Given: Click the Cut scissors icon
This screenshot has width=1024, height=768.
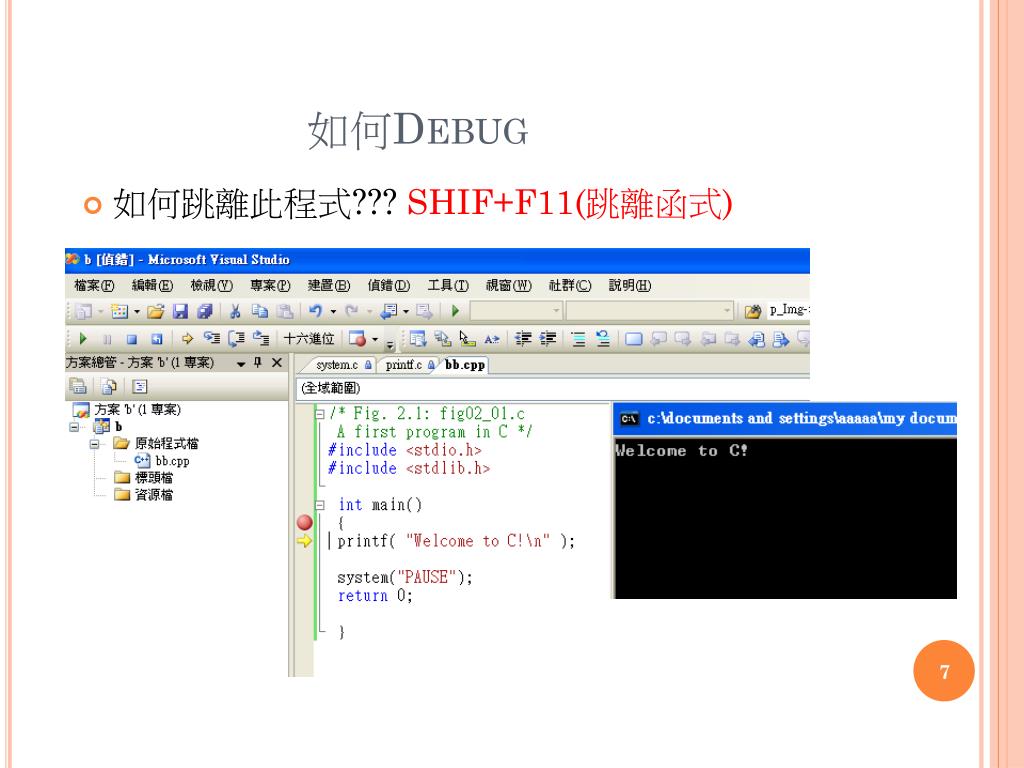Looking at the screenshot, I should click(x=235, y=312).
